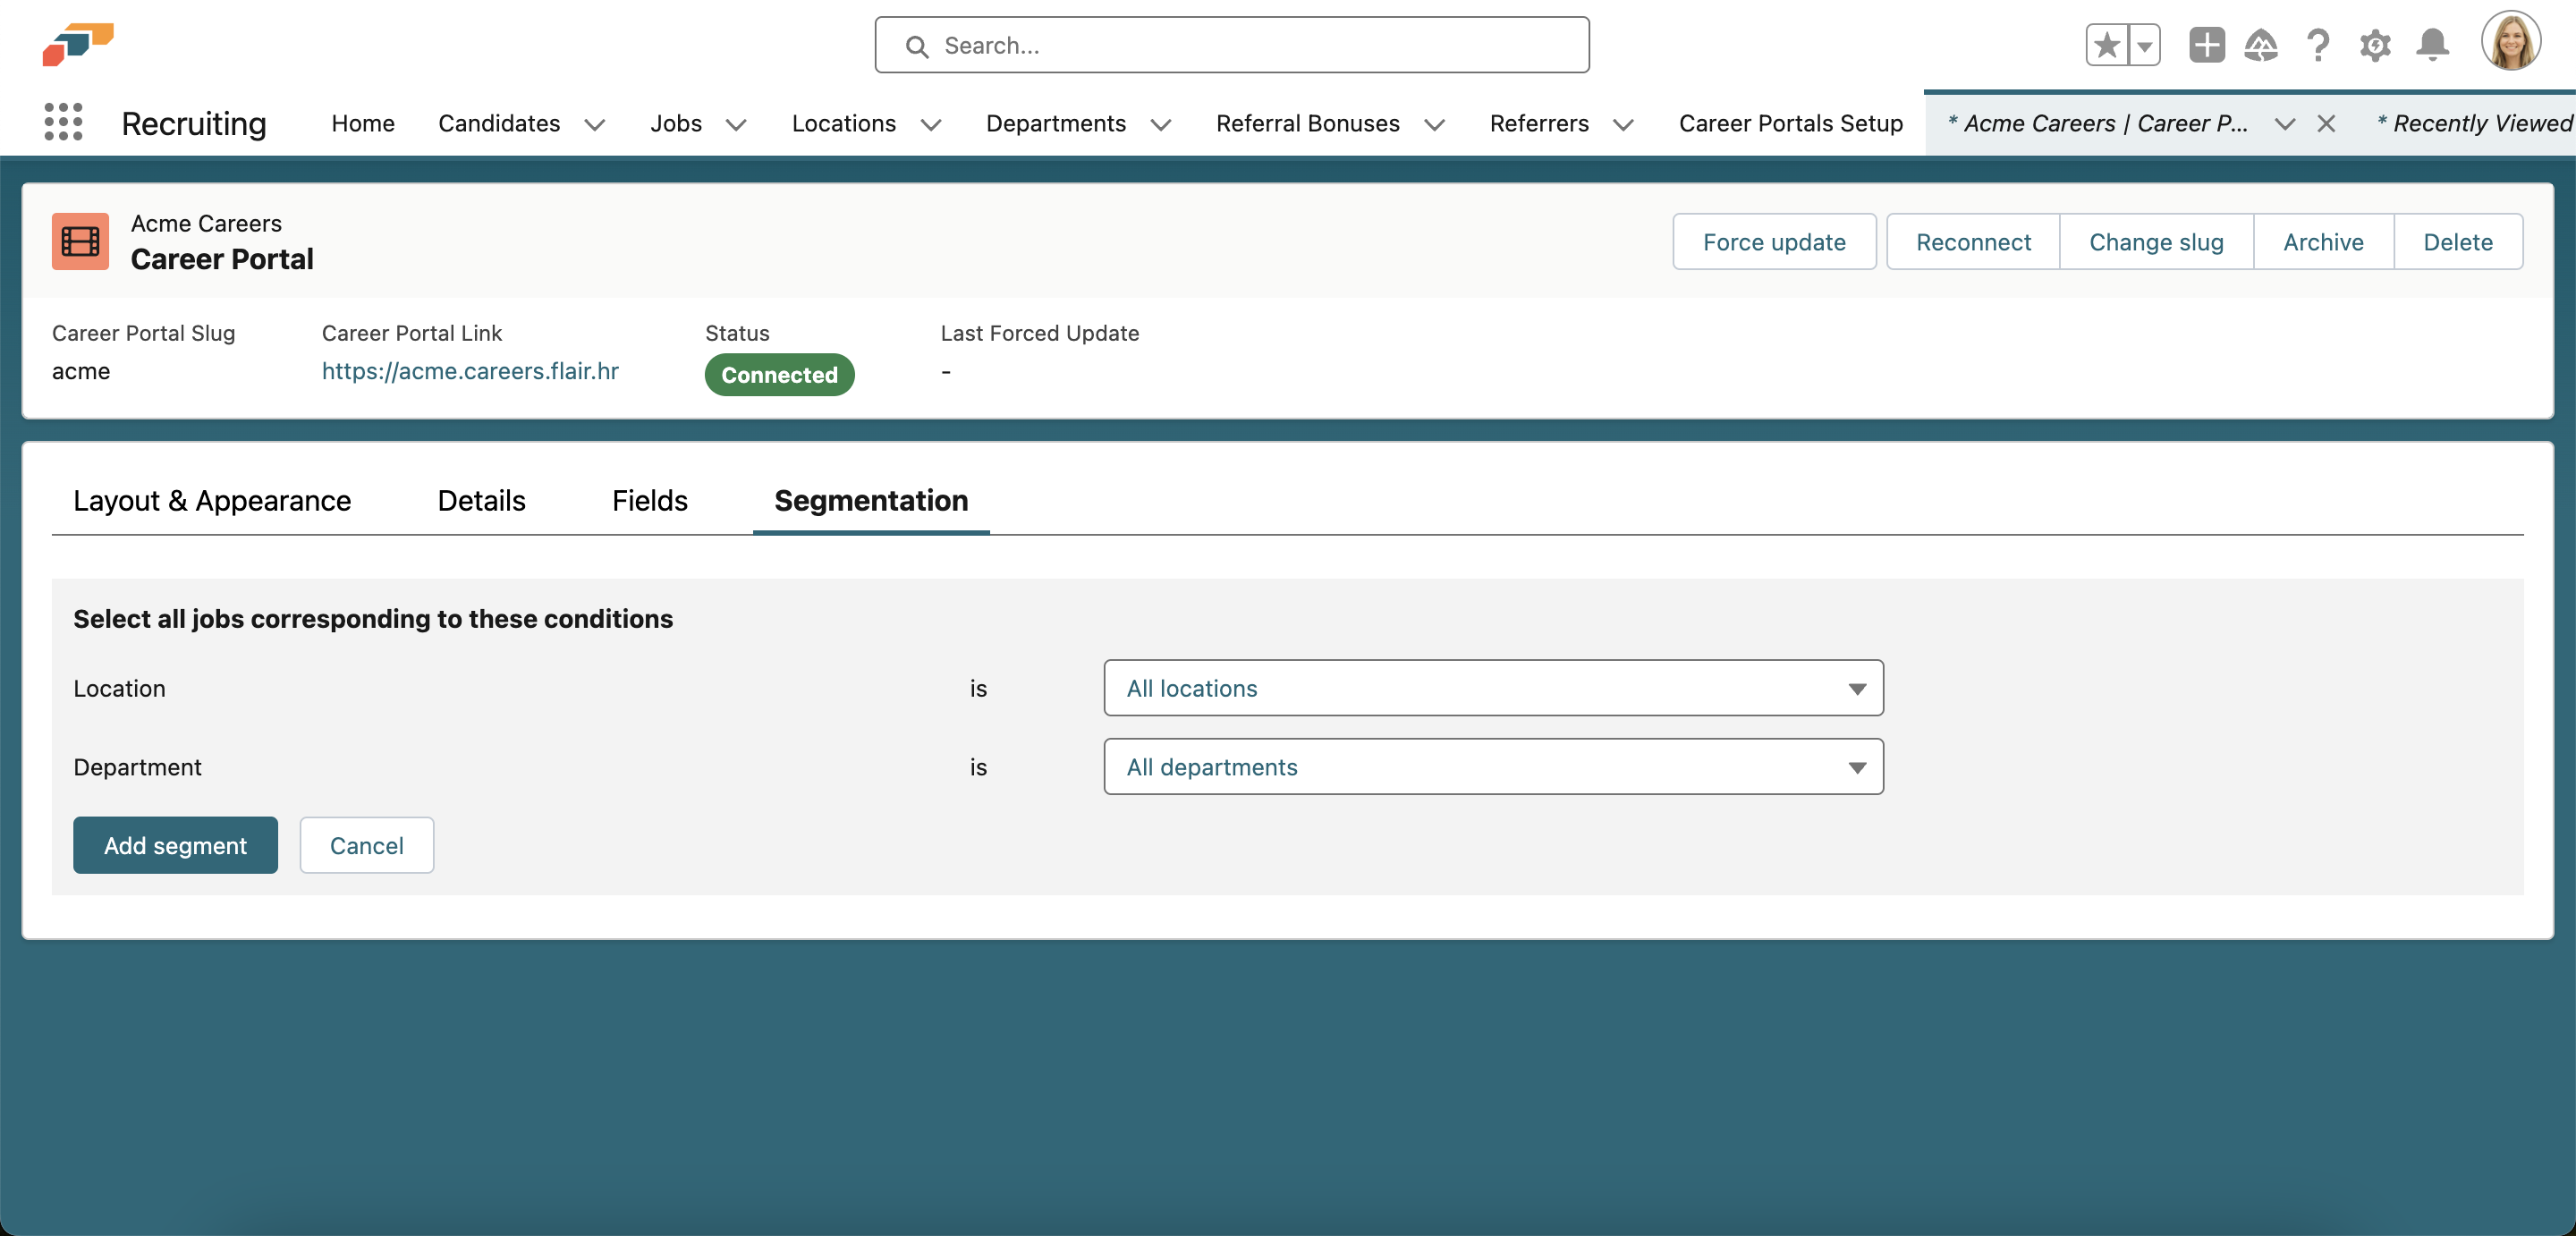Click the Career Portal icon
The width and height of the screenshot is (2576, 1236).
click(x=80, y=241)
